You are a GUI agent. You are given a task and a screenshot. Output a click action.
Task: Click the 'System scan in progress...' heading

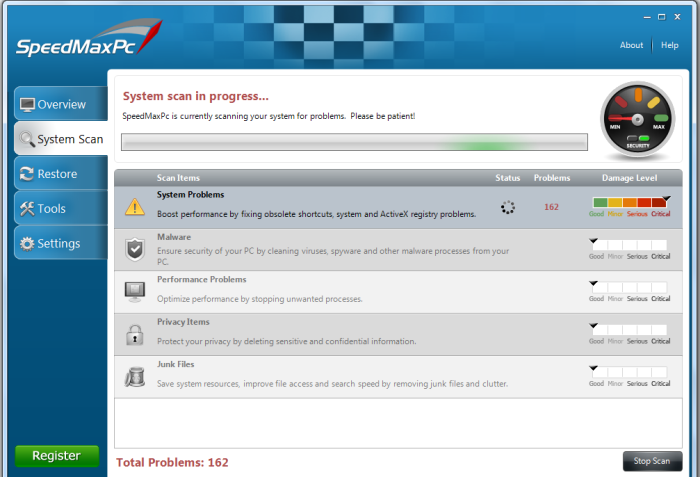click(x=196, y=96)
